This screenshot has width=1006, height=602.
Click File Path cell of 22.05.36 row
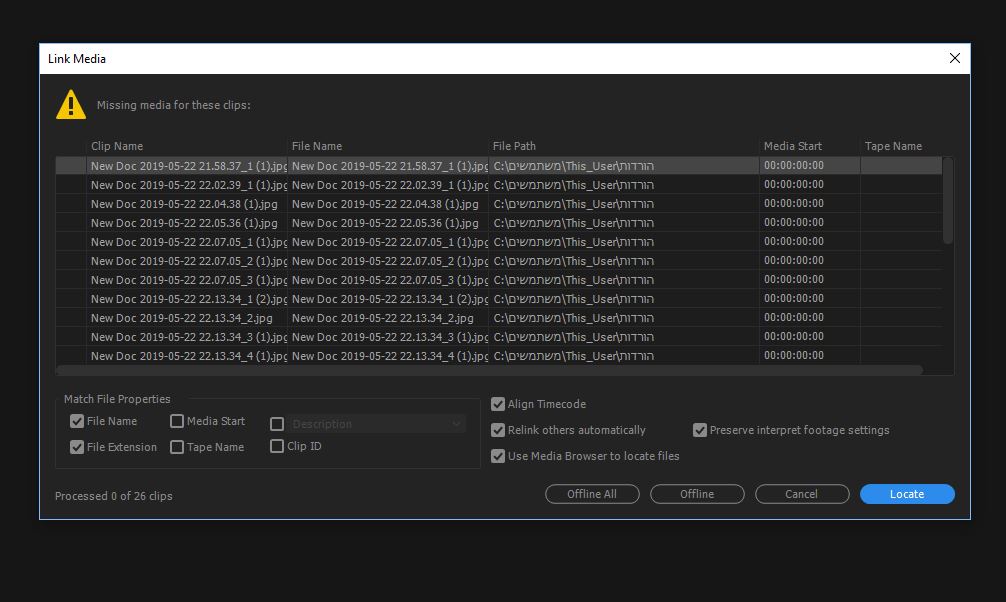624,223
